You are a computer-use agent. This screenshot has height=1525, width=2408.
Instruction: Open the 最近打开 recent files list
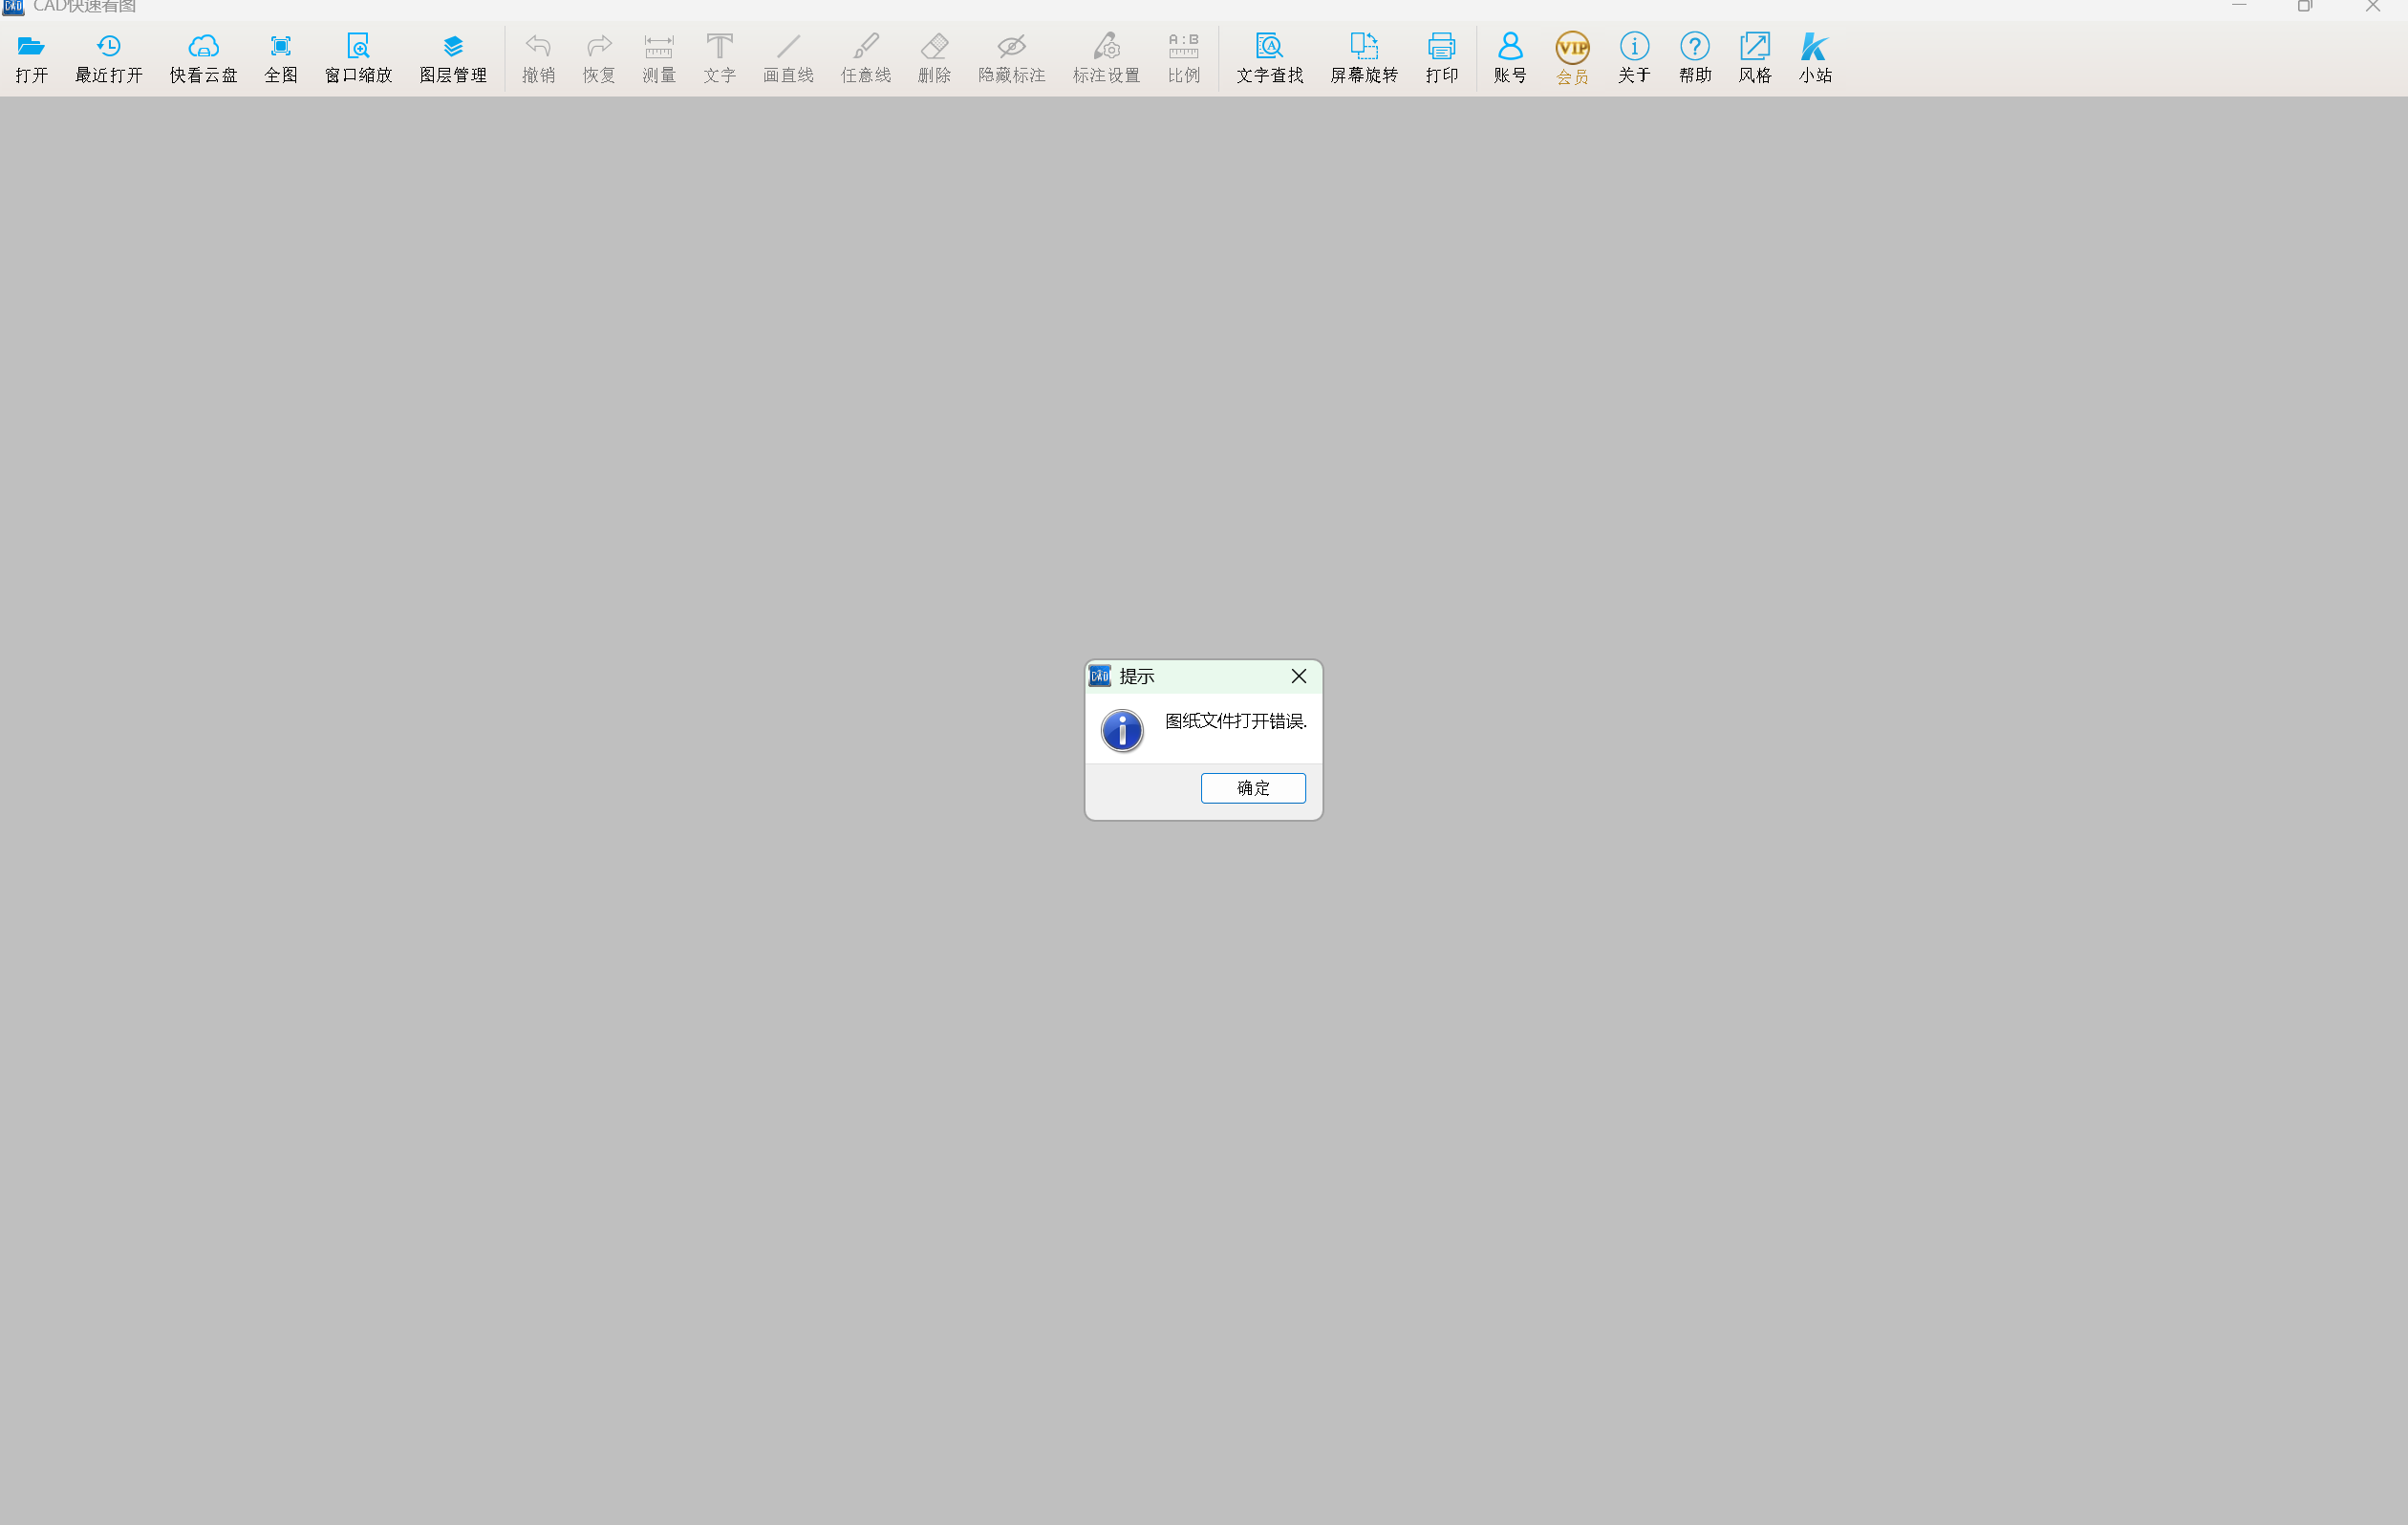coord(108,47)
